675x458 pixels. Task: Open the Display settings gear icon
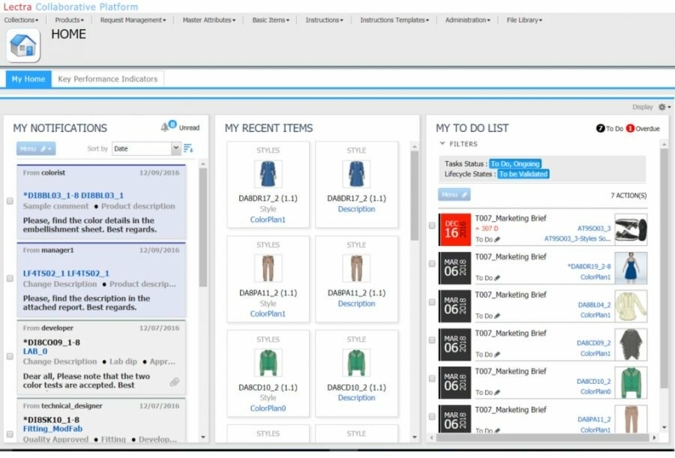pyautogui.click(x=662, y=107)
